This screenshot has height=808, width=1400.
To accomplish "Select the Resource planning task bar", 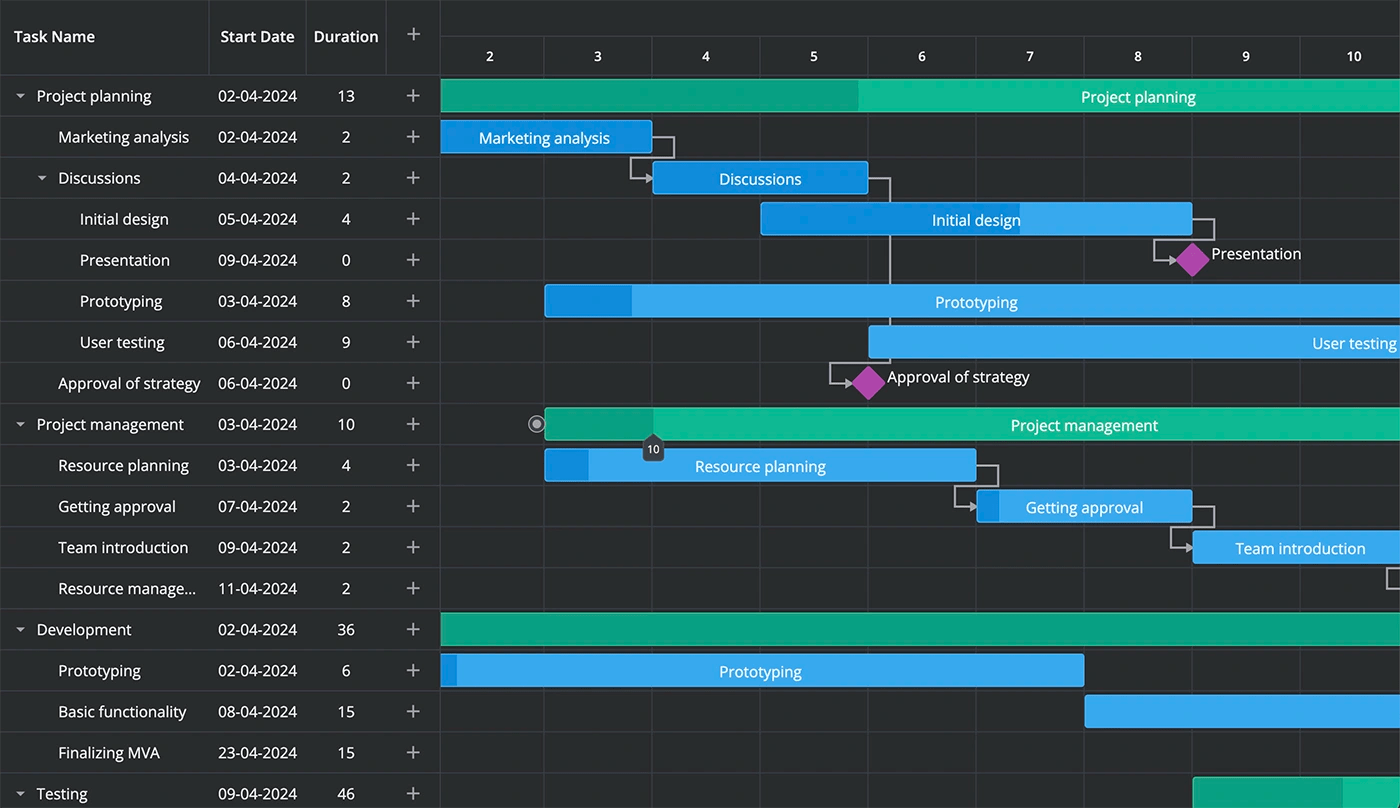I will pyautogui.click(x=760, y=465).
